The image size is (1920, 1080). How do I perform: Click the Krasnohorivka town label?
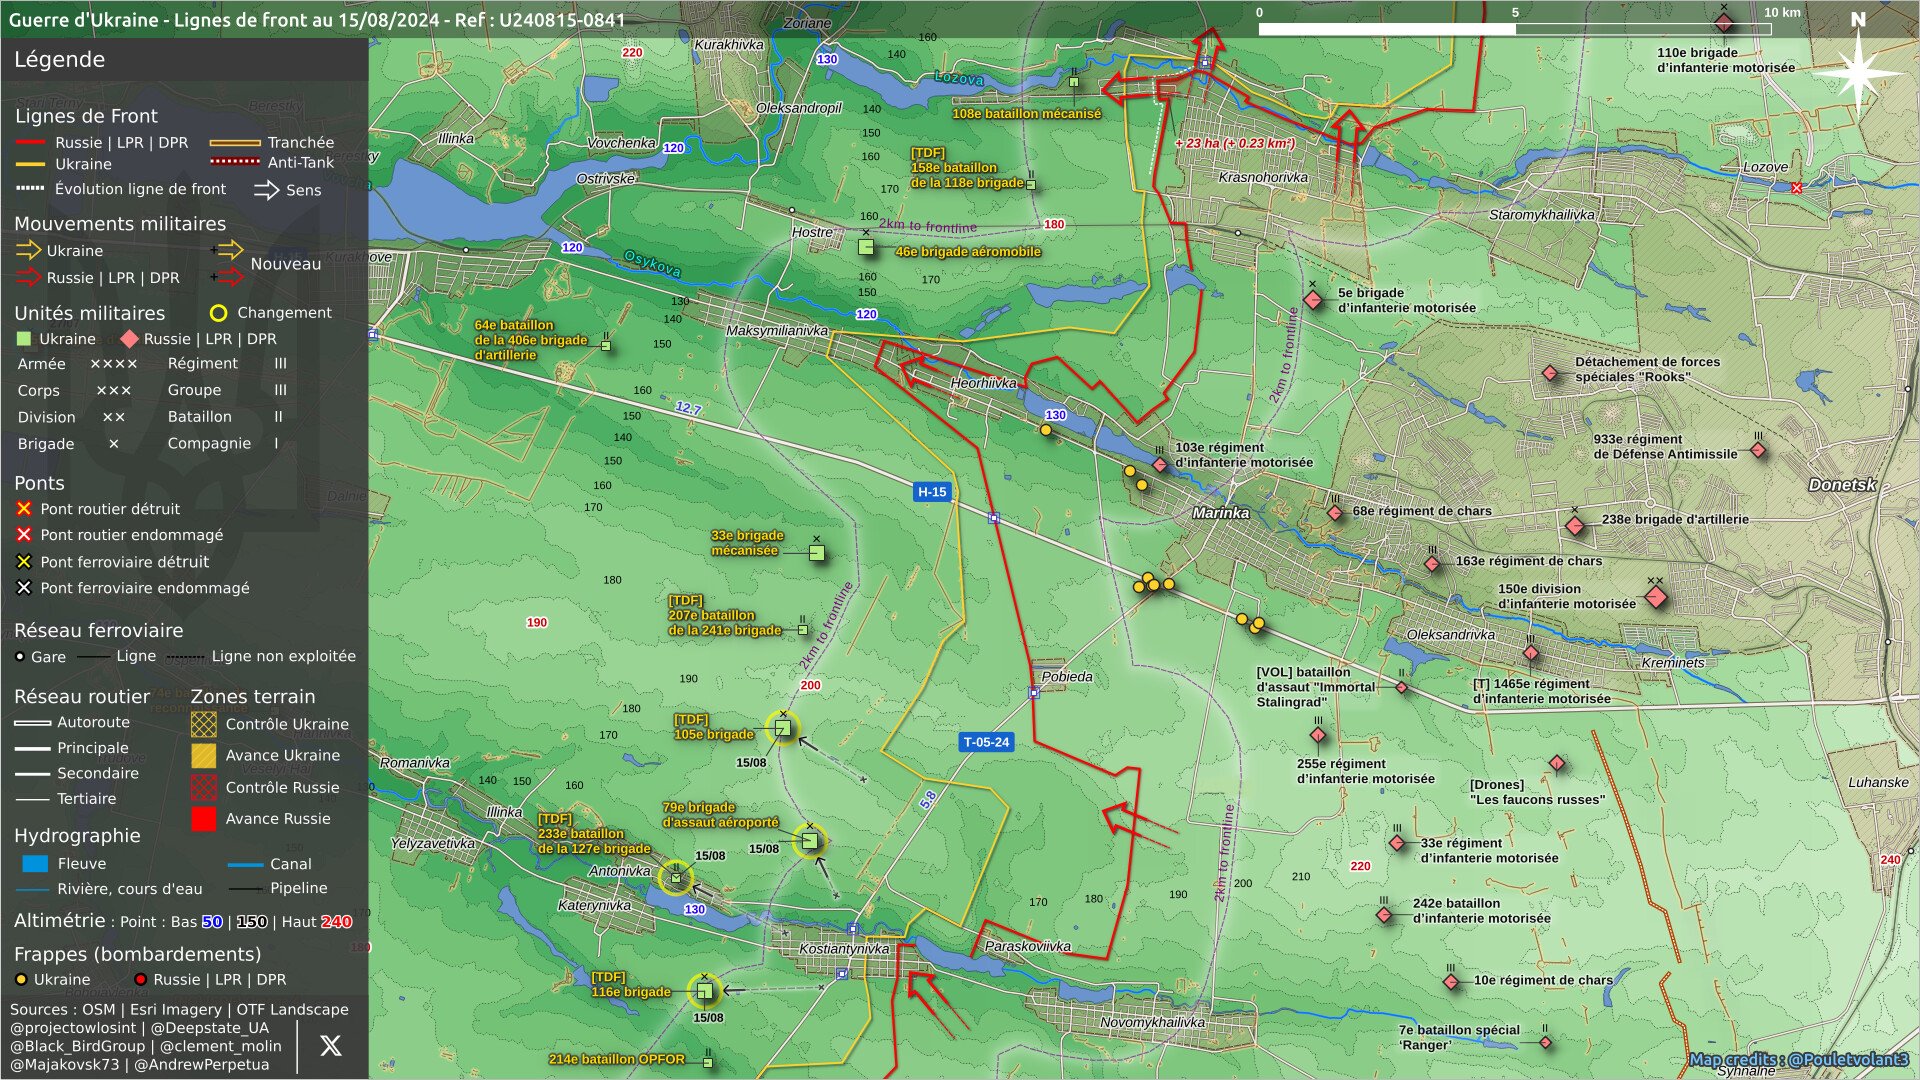point(1263,177)
